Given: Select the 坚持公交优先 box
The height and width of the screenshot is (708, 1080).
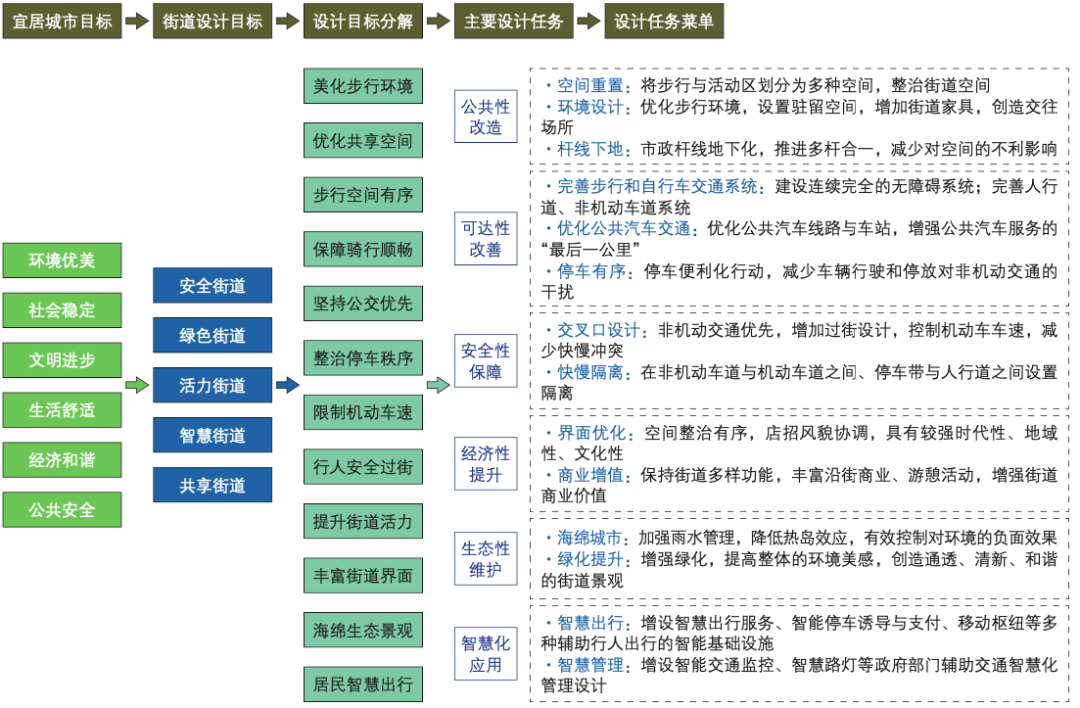Looking at the screenshot, I should click(363, 304).
